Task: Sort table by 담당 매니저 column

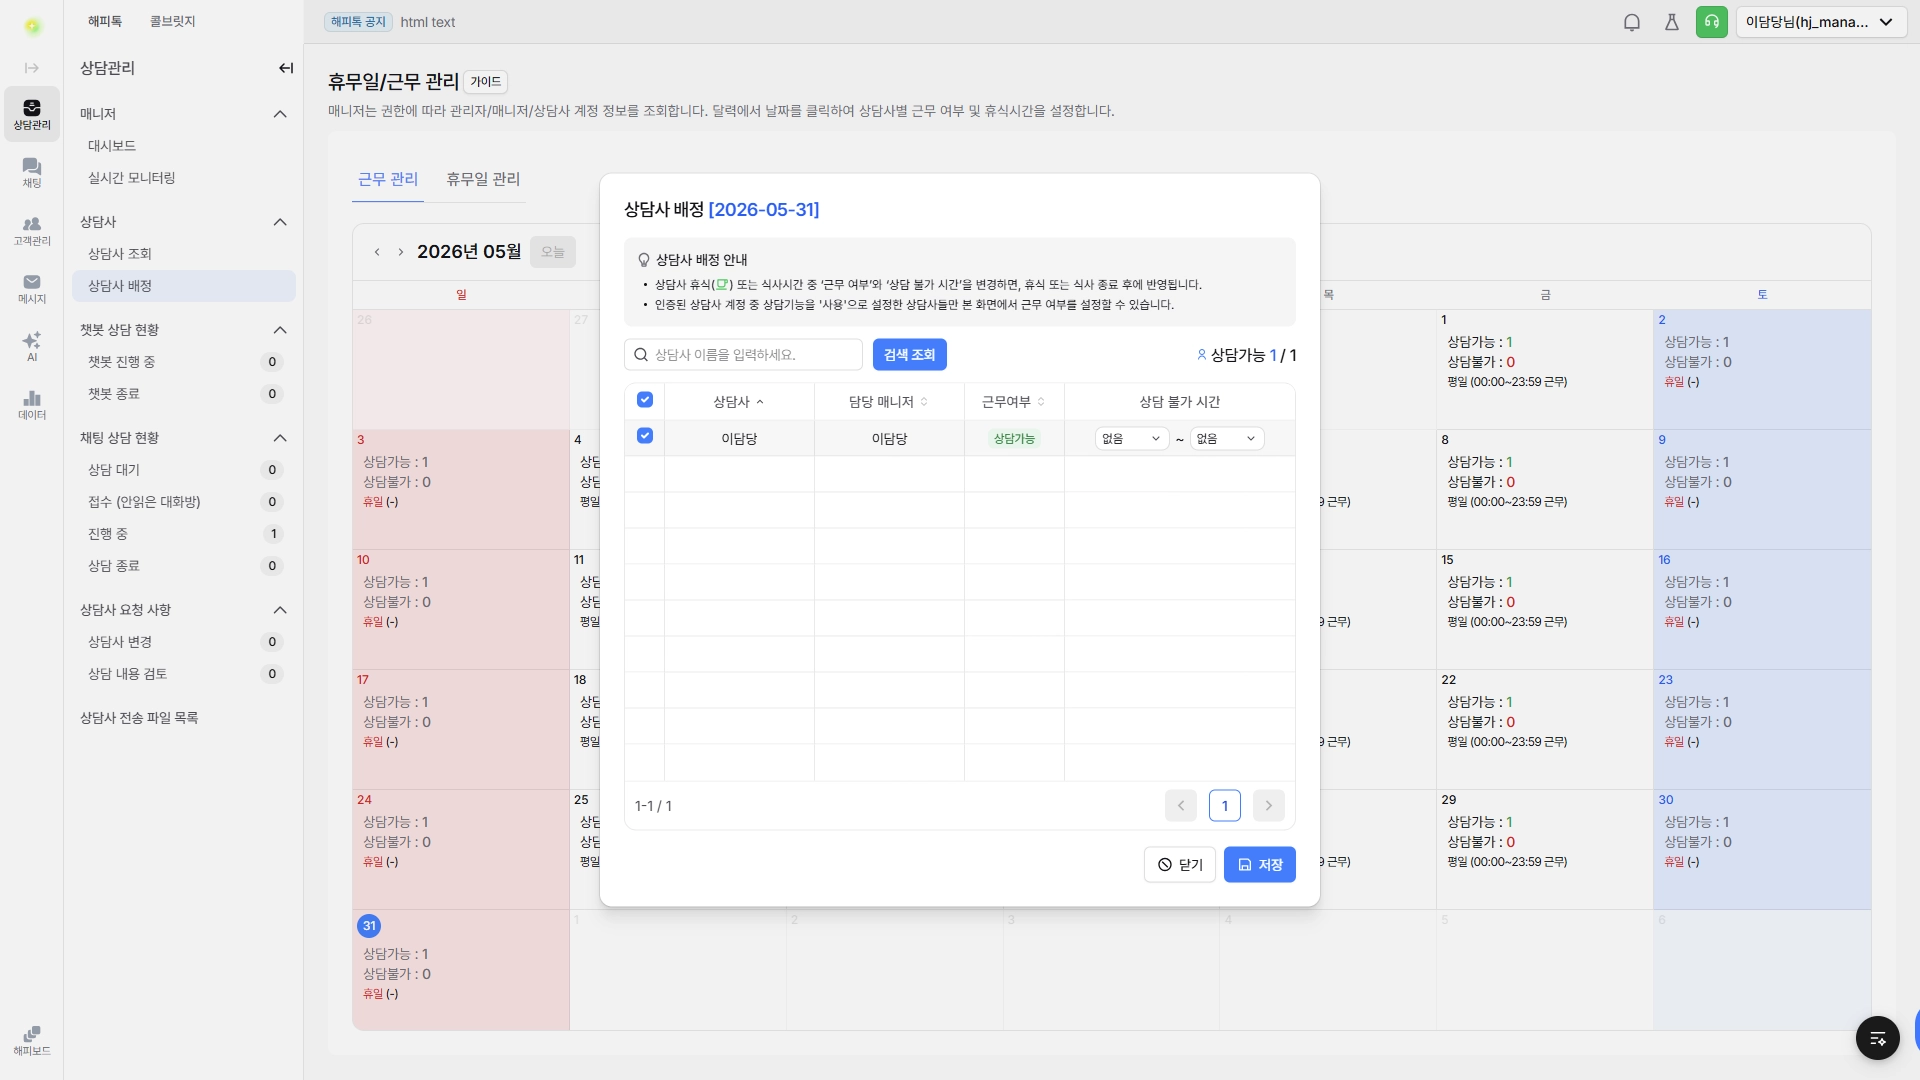Action: [889, 402]
